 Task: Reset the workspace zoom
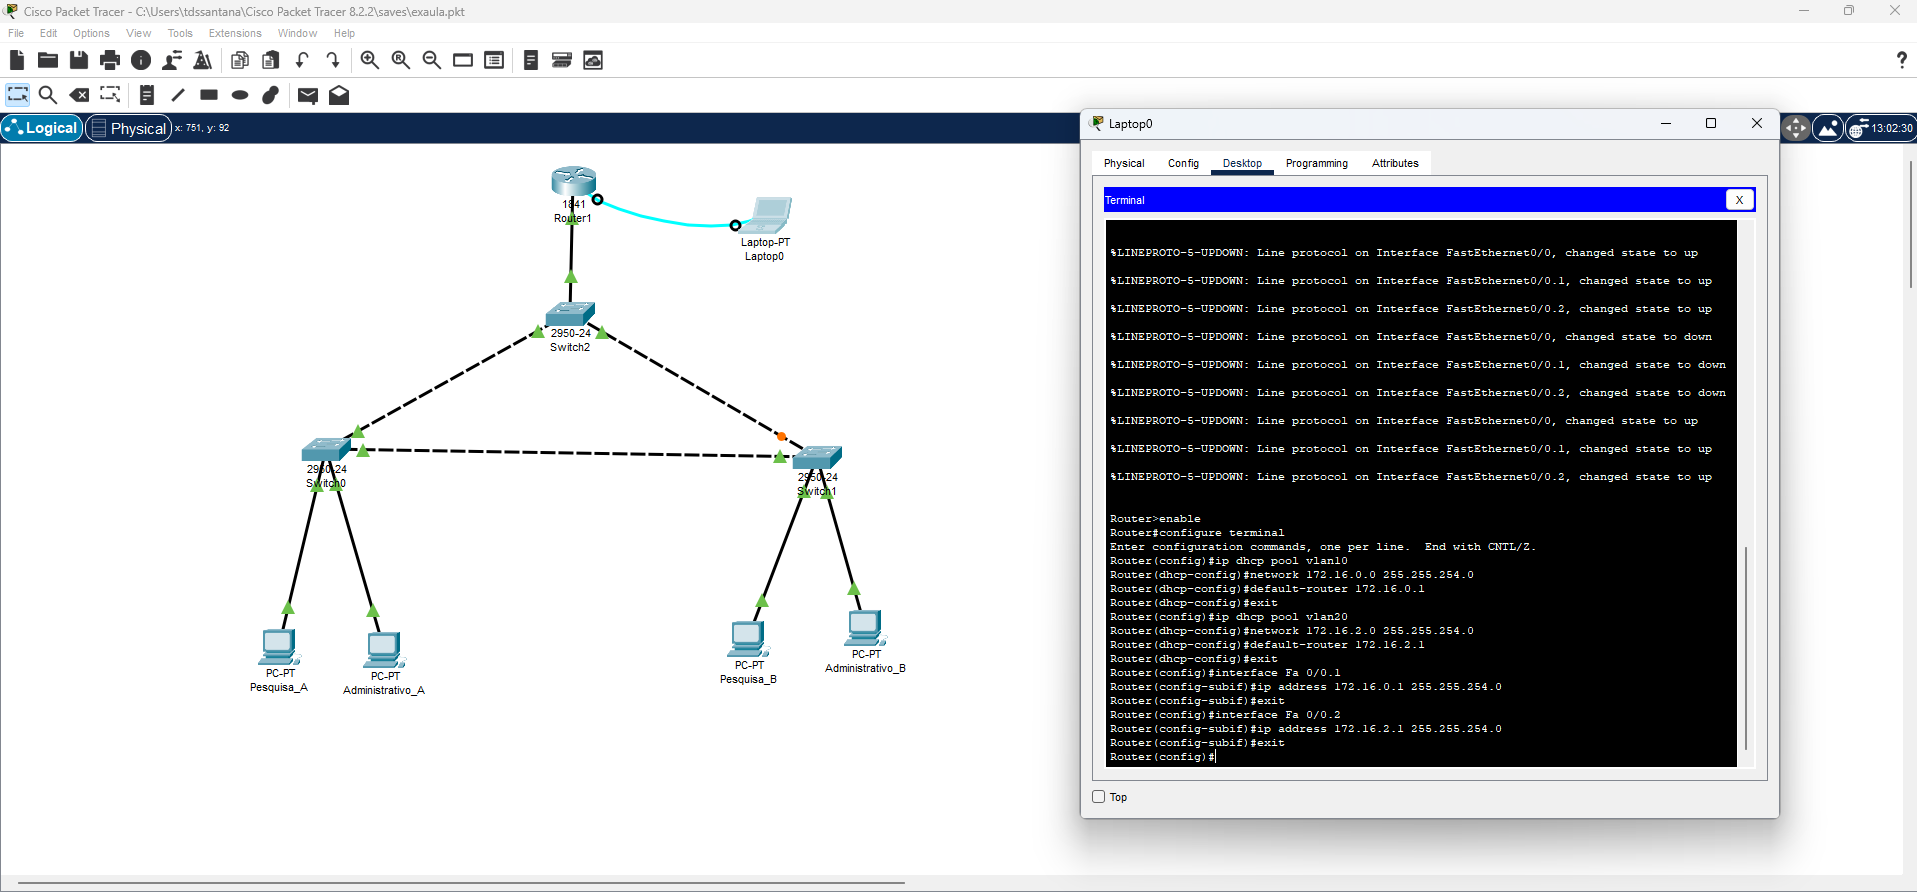coord(401,60)
